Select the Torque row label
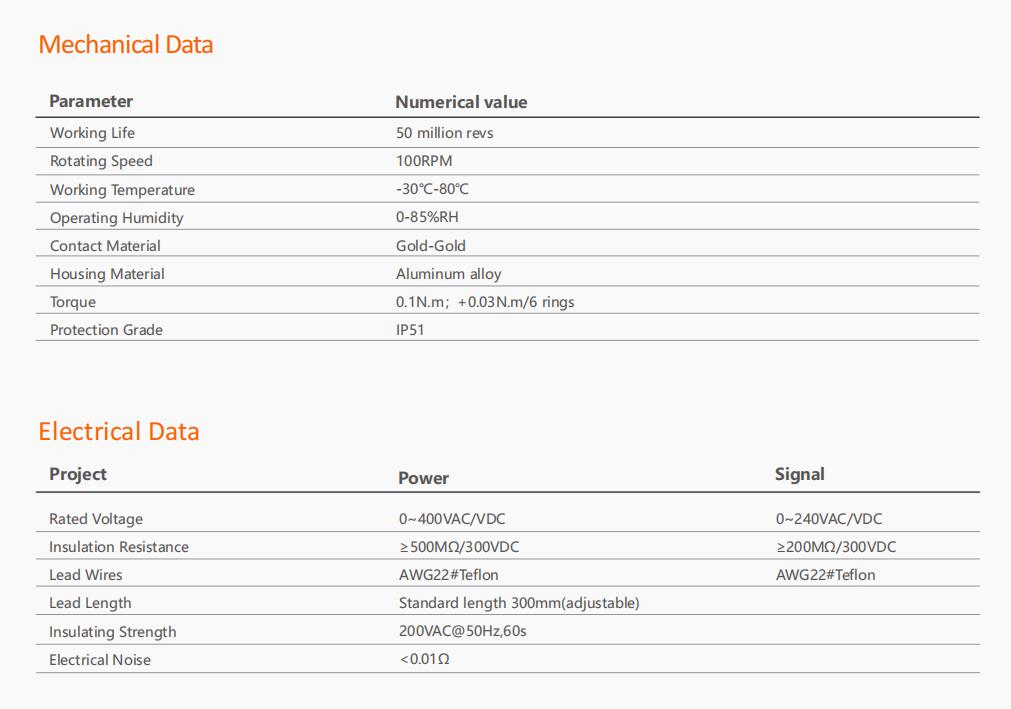Image resolution: width=1011 pixels, height=709 pixels. [x=73, y=302]
